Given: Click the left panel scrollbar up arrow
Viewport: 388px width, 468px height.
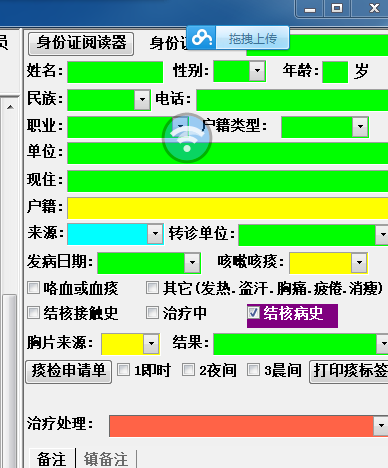Looking at the screenshot, I should pos(10,107).
